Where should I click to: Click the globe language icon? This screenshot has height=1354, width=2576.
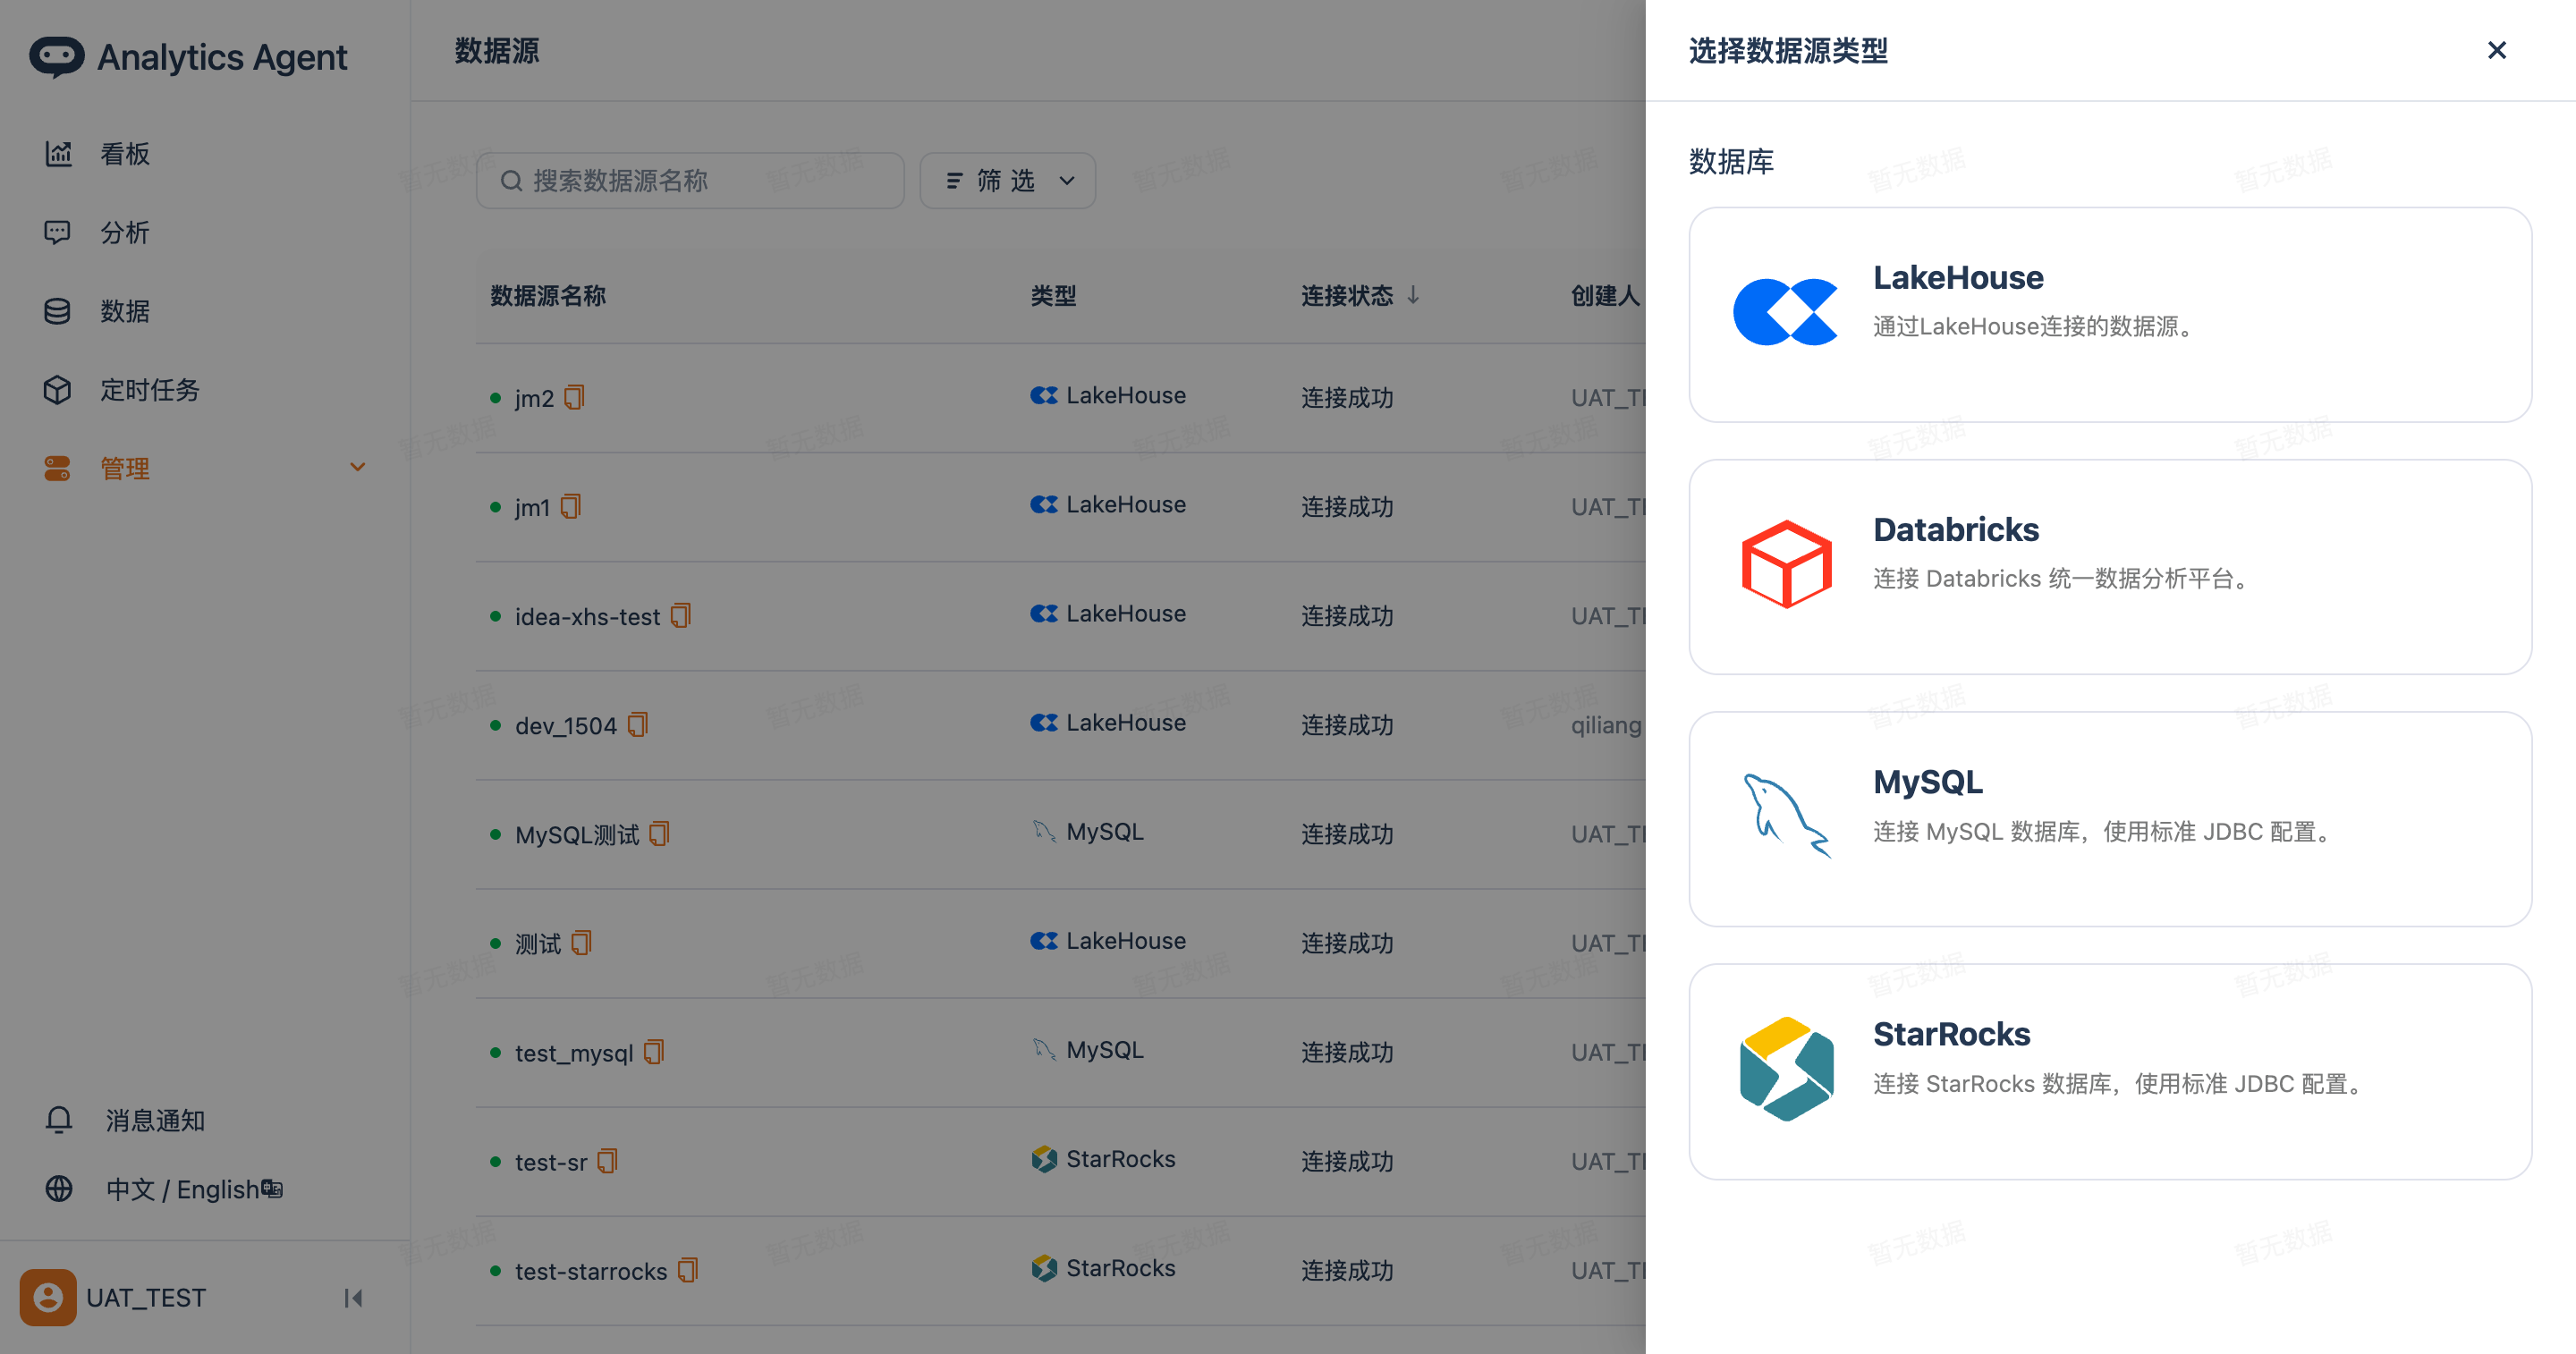pos(59,1189)
